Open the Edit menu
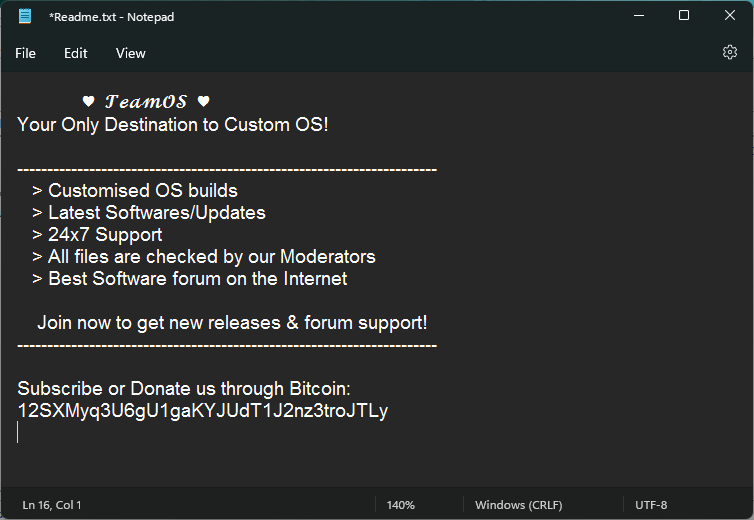754x520 pixels. pos(76,53)
